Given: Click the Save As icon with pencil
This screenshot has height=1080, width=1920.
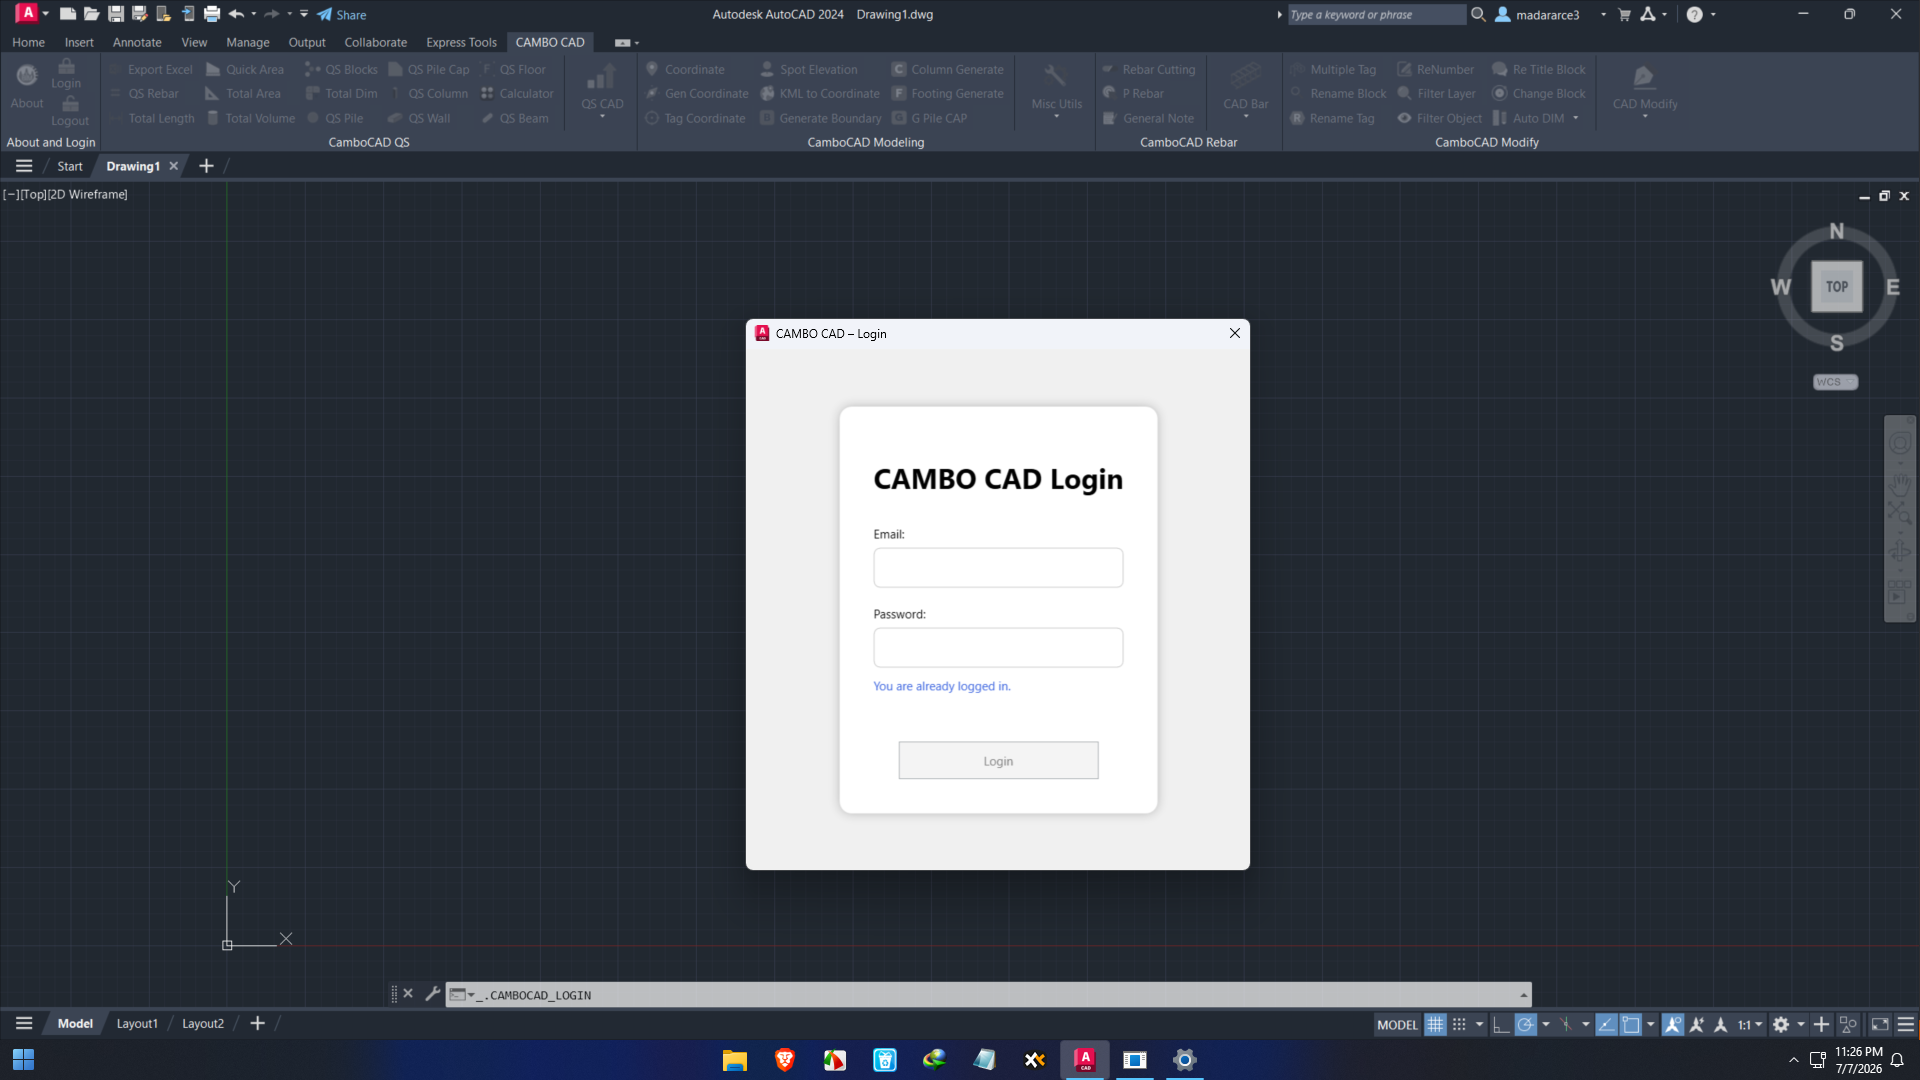Looking at the screenshot, I should [140, 14].
